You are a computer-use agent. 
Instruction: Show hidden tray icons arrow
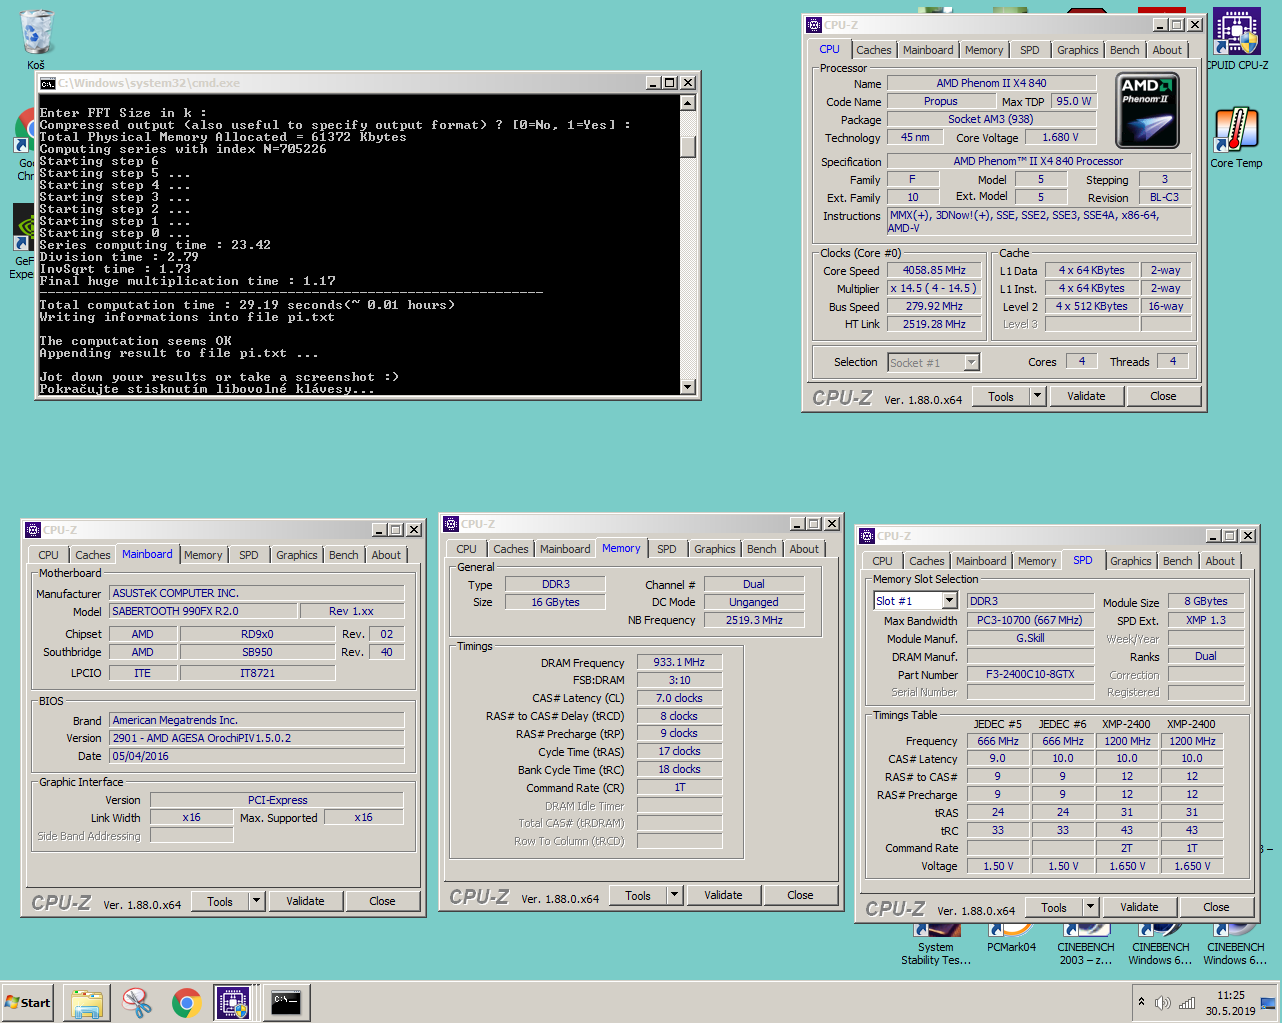click(x=1141, y=1001)
